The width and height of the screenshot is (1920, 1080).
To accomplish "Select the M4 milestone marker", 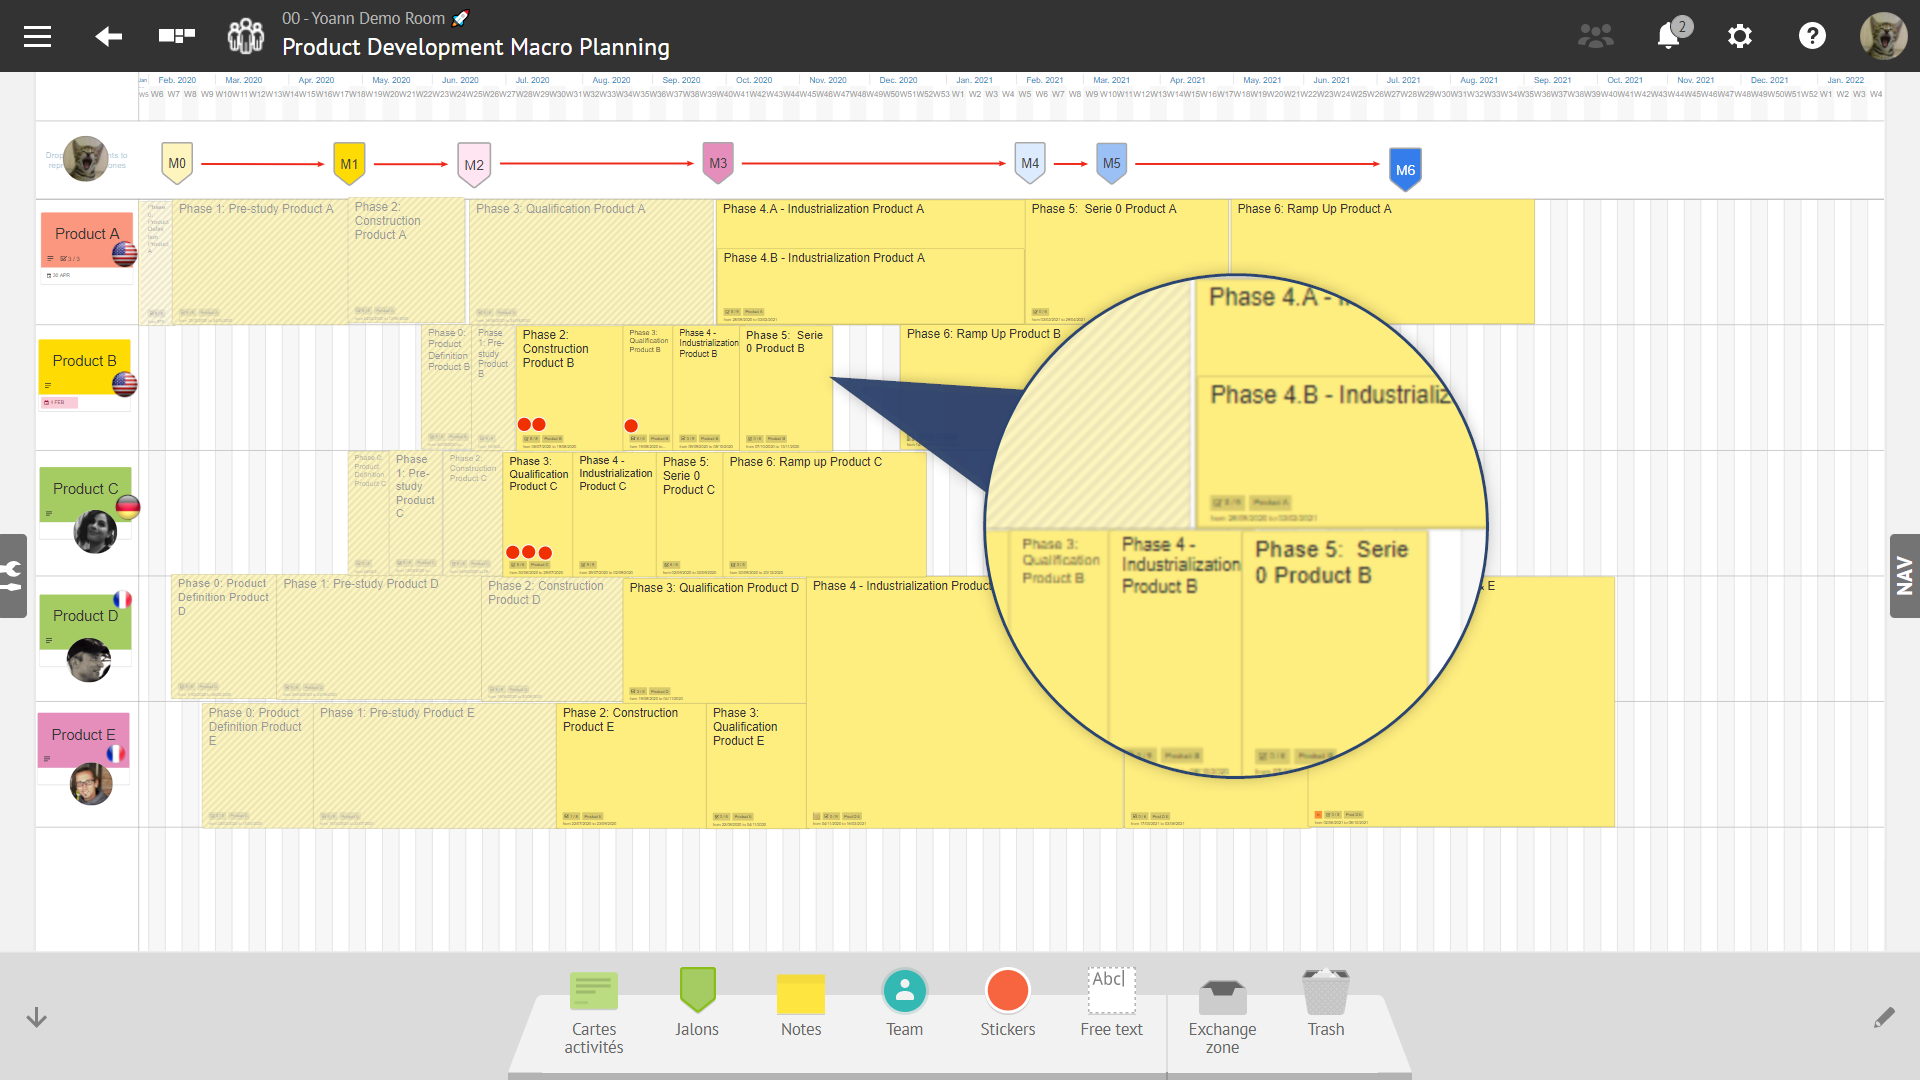I will point(1030,163).
